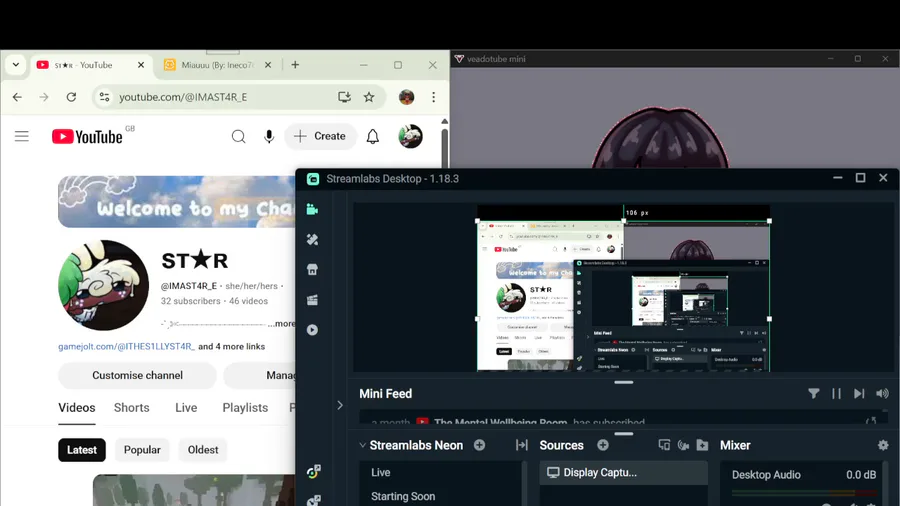Expand channel description with ...more
Image resolution: width=900 pixels, height=506 pixels.
[281, 324]
